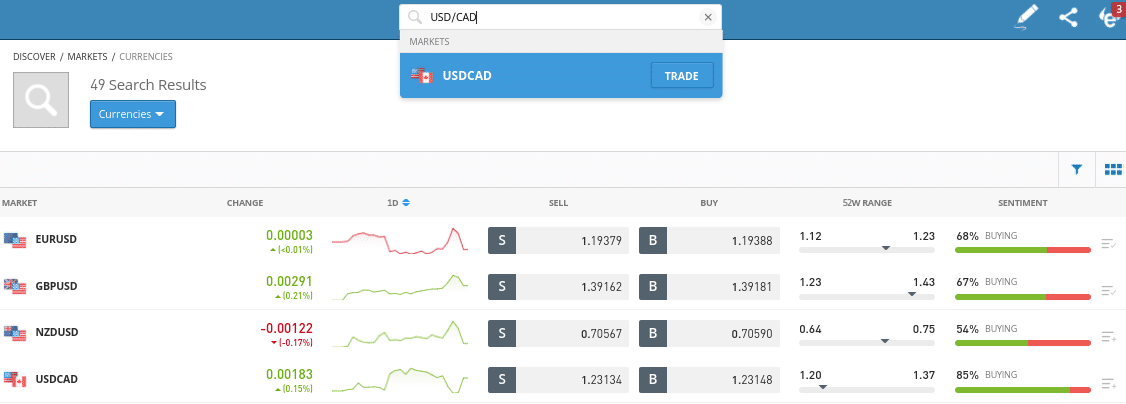
Task: Click TRADE button for USDCAD suggestion
Action: 681,75
